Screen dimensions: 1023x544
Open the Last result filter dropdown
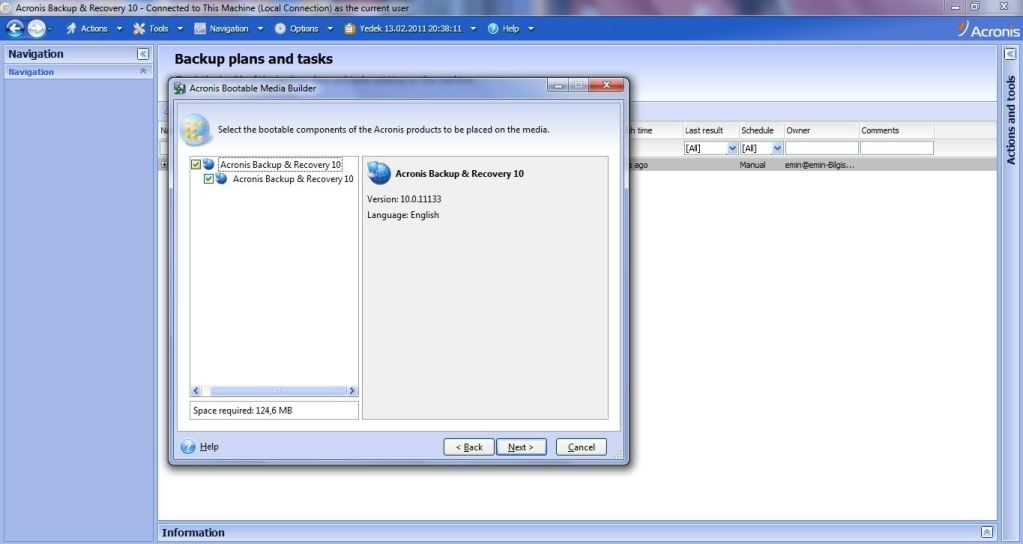pyautogui.click(x=732, y=148)
